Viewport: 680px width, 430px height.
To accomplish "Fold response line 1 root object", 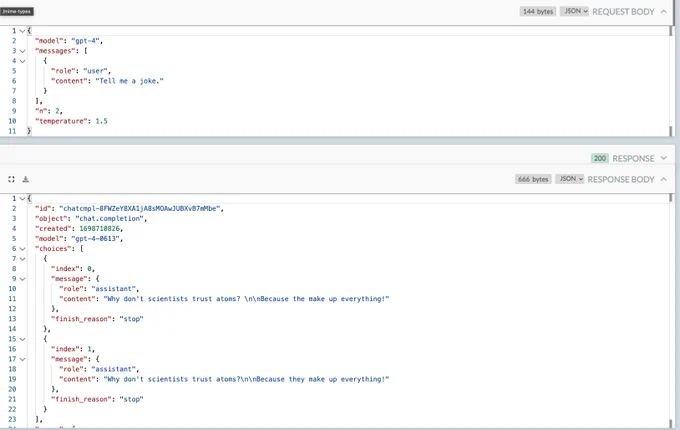I will [22, 199].
